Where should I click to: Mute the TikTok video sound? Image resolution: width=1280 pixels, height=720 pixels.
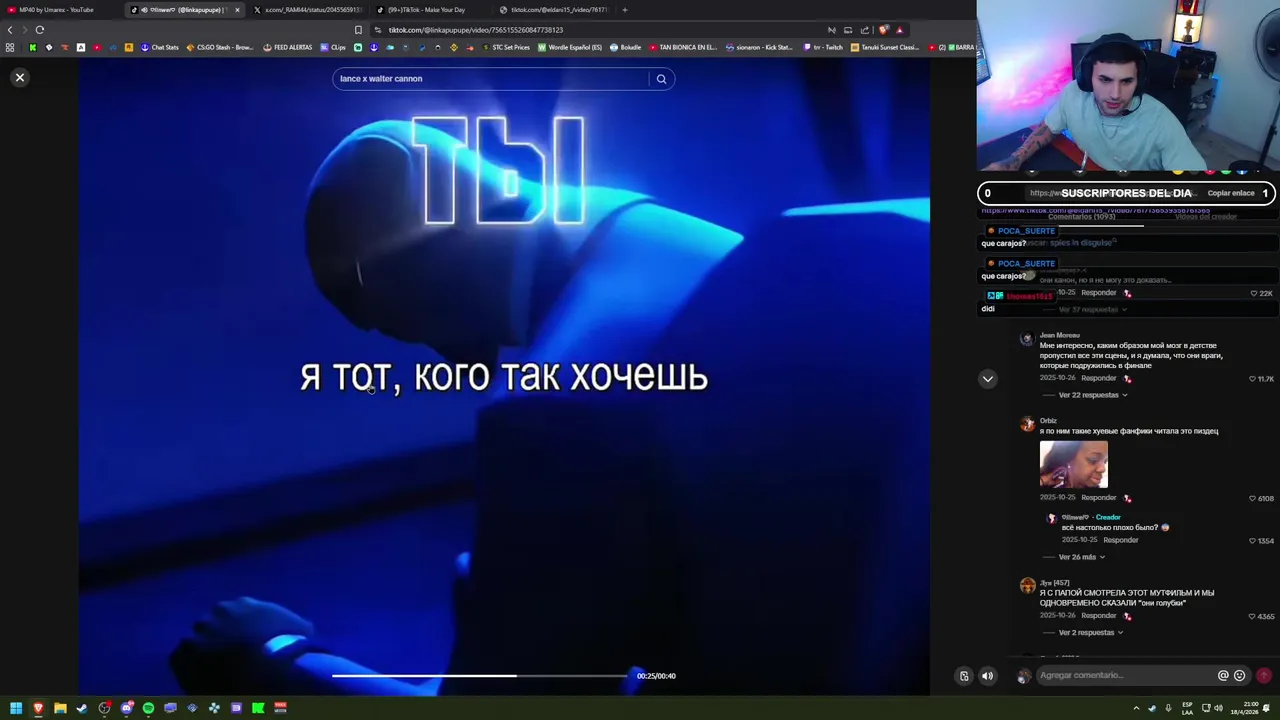987,676
